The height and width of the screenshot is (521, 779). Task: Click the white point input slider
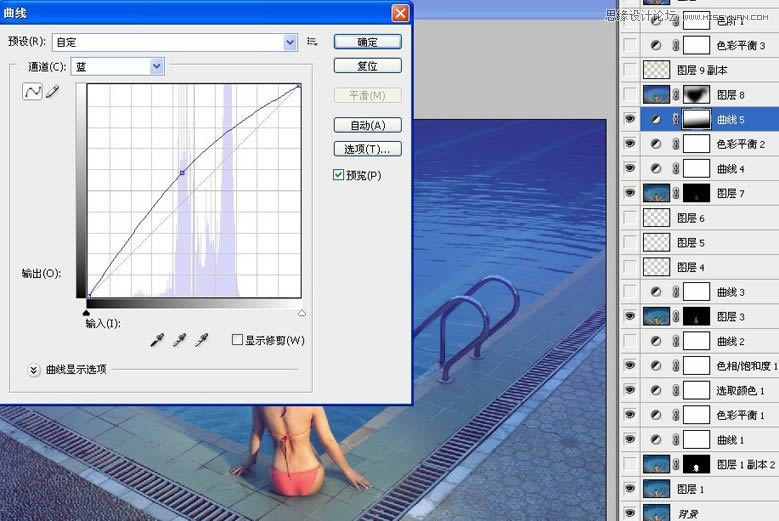point(302,312)
